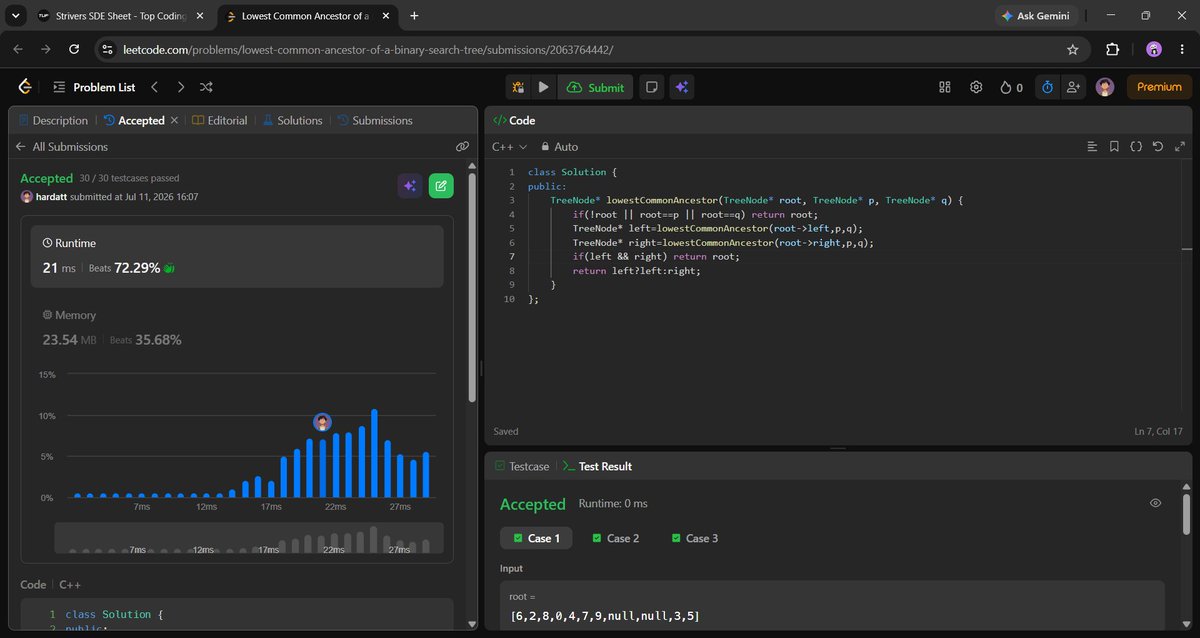Viewport: 1200px width, 638px height.
Task: Open browser extensions puzzle icon
Action: [x=1113, y=49]
